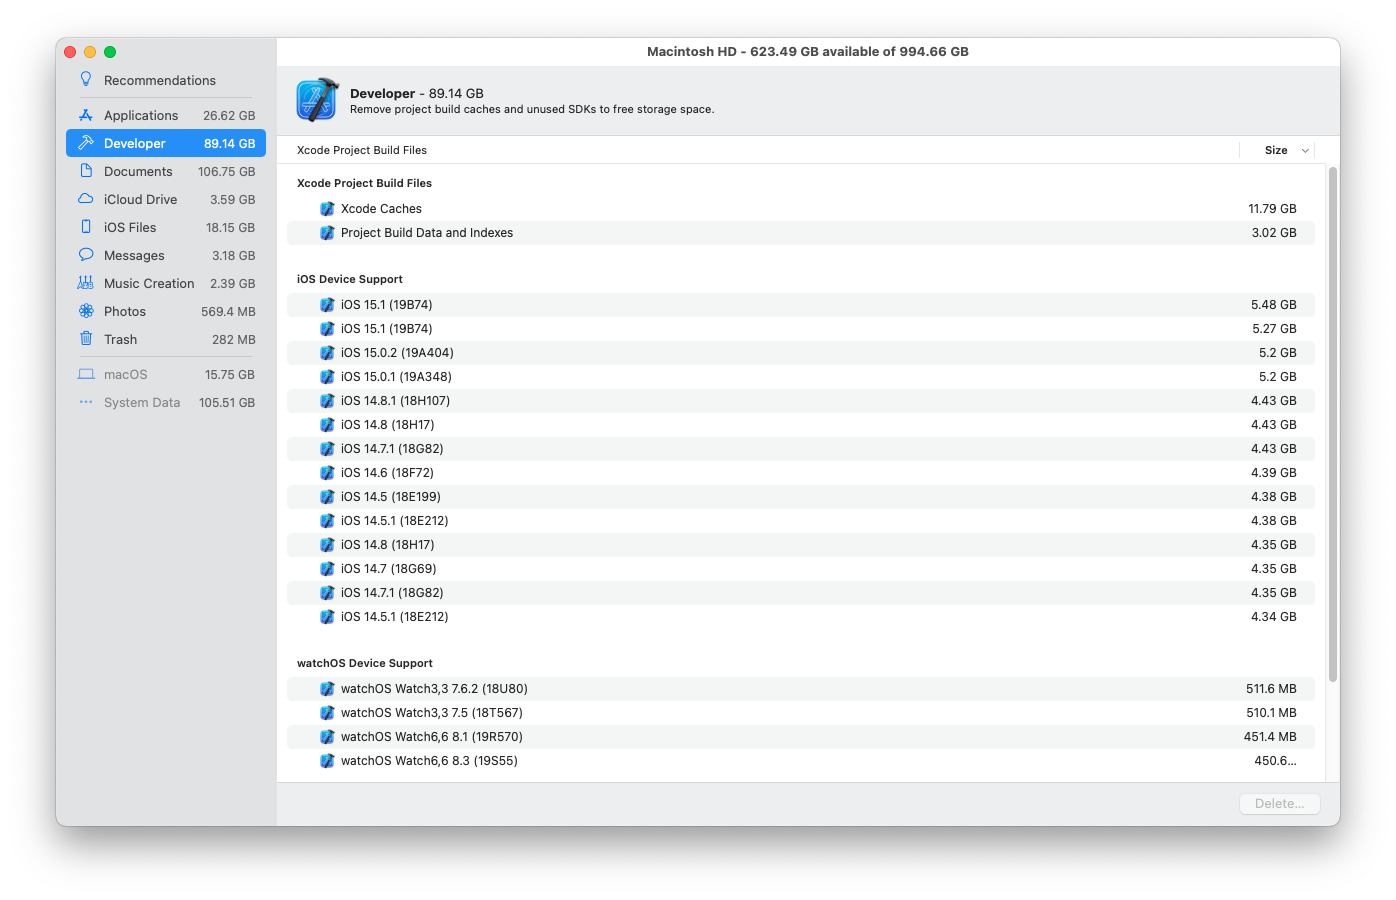Click icon next to iOS 14.6 (18F72)

(327, 473)
